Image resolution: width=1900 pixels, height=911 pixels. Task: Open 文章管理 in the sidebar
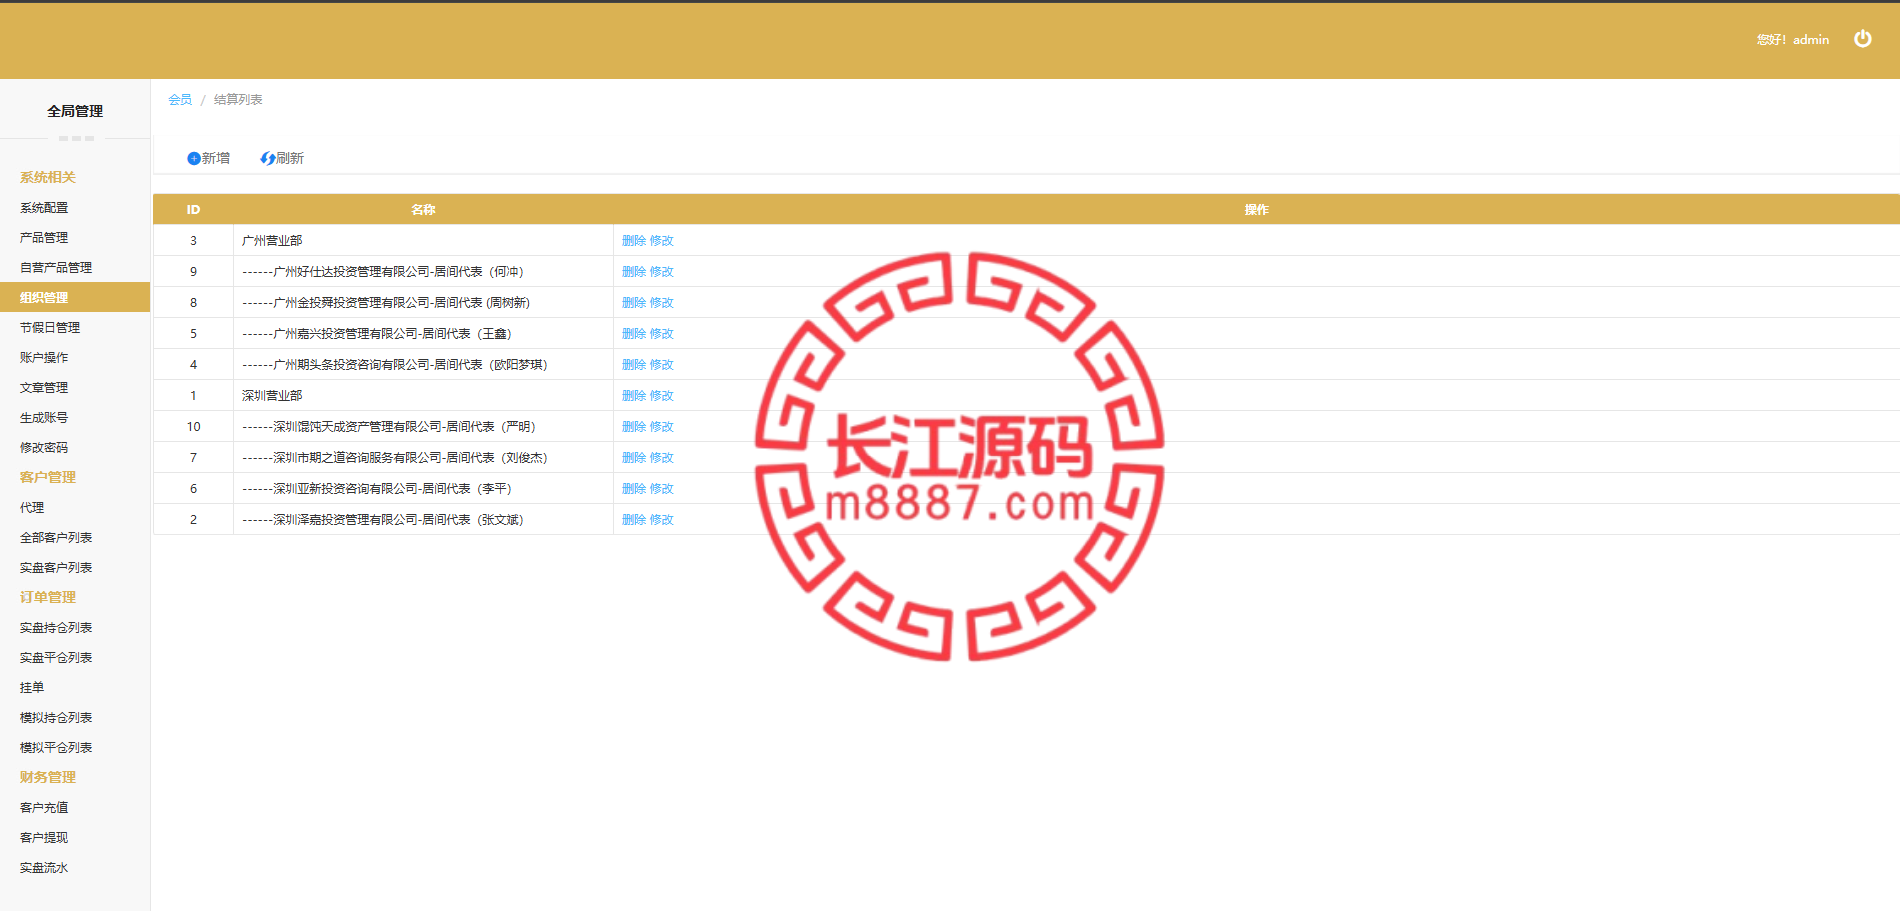(44, 388)
